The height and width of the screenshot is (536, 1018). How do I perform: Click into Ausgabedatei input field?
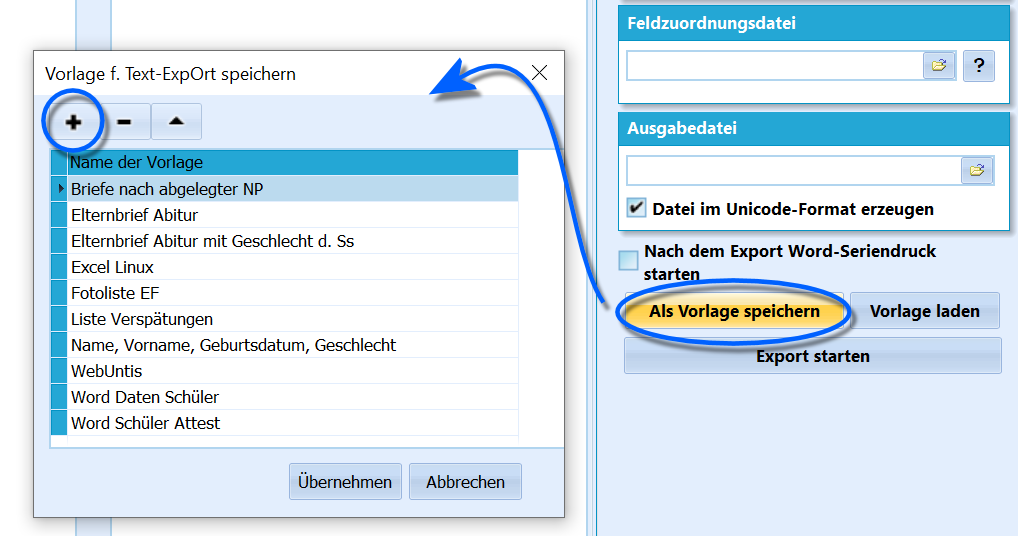(793, 171)
